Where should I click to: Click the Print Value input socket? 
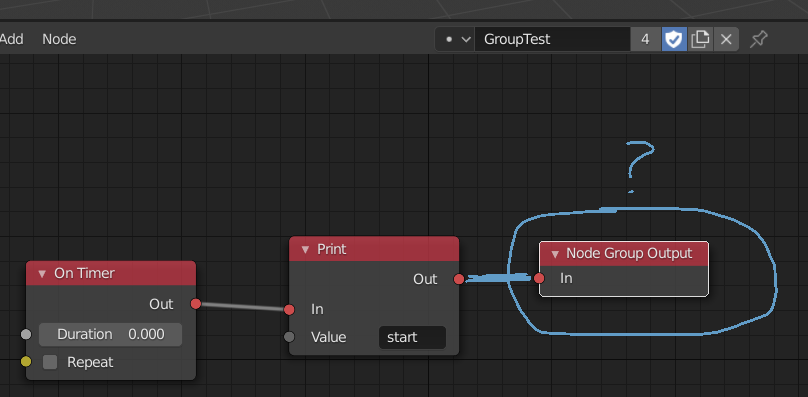(289, 337)
